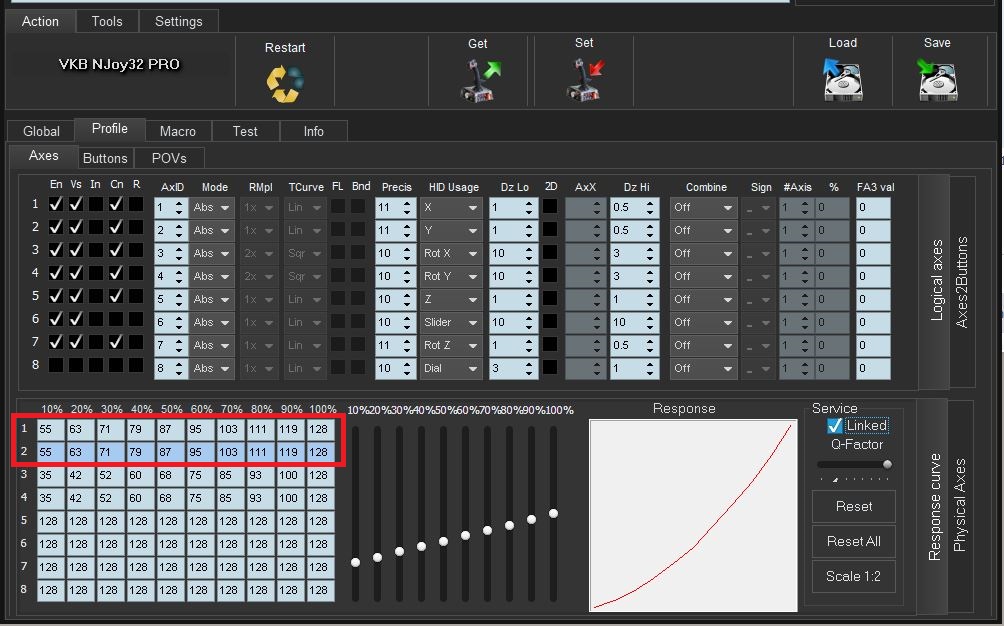Click the Load hard drive icon
Screen dimensions: 1004x626
coord(842,79)
